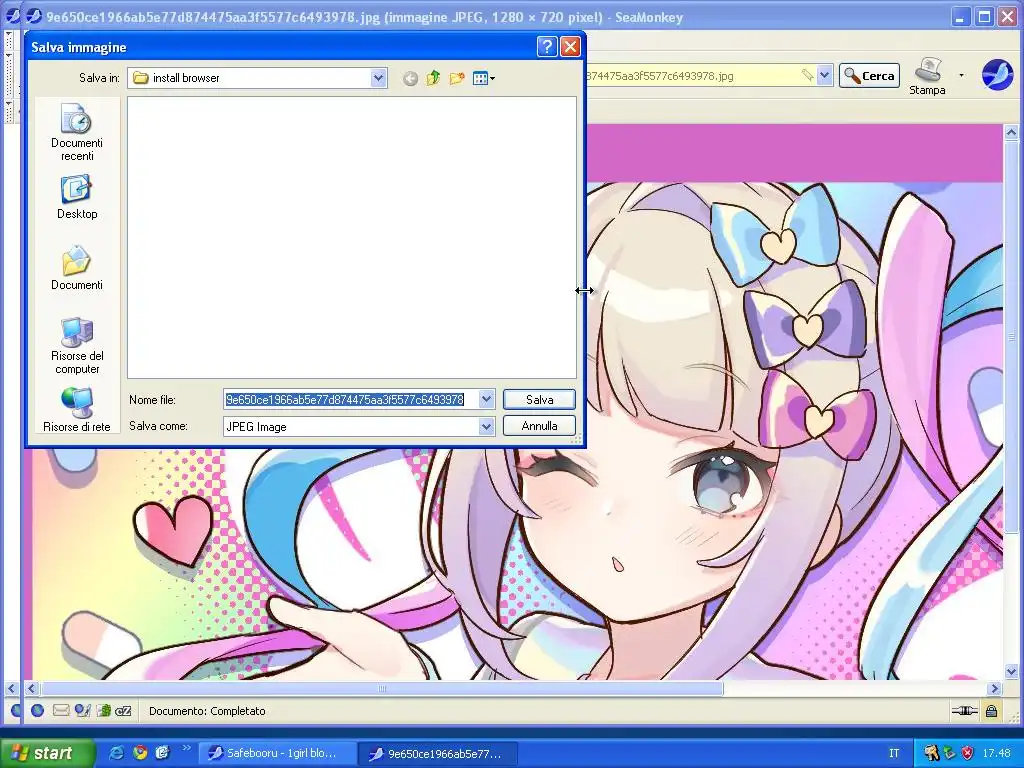The height and width of the screenshot is (768, 1024).
Task: Click the security padlock icon
Action: [x=991, y=711]
